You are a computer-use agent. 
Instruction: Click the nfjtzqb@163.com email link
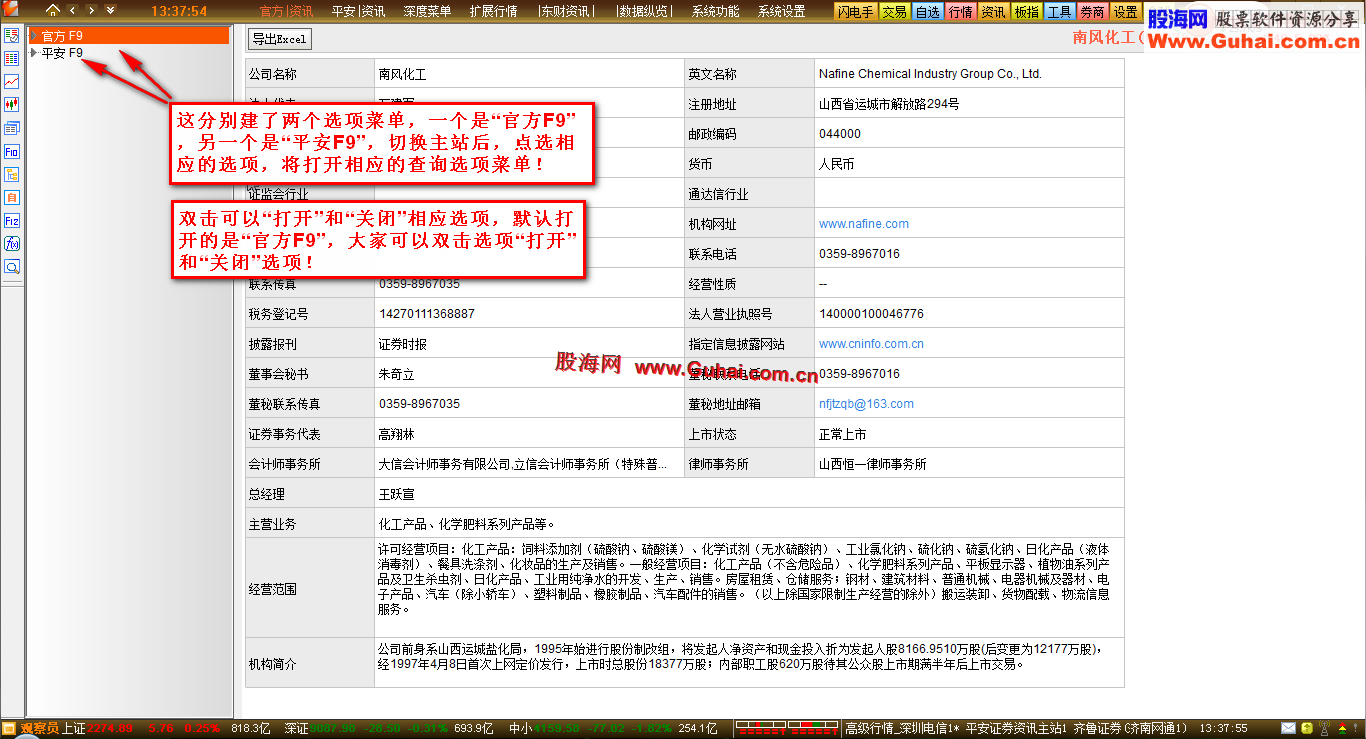(x=866, y=404)
